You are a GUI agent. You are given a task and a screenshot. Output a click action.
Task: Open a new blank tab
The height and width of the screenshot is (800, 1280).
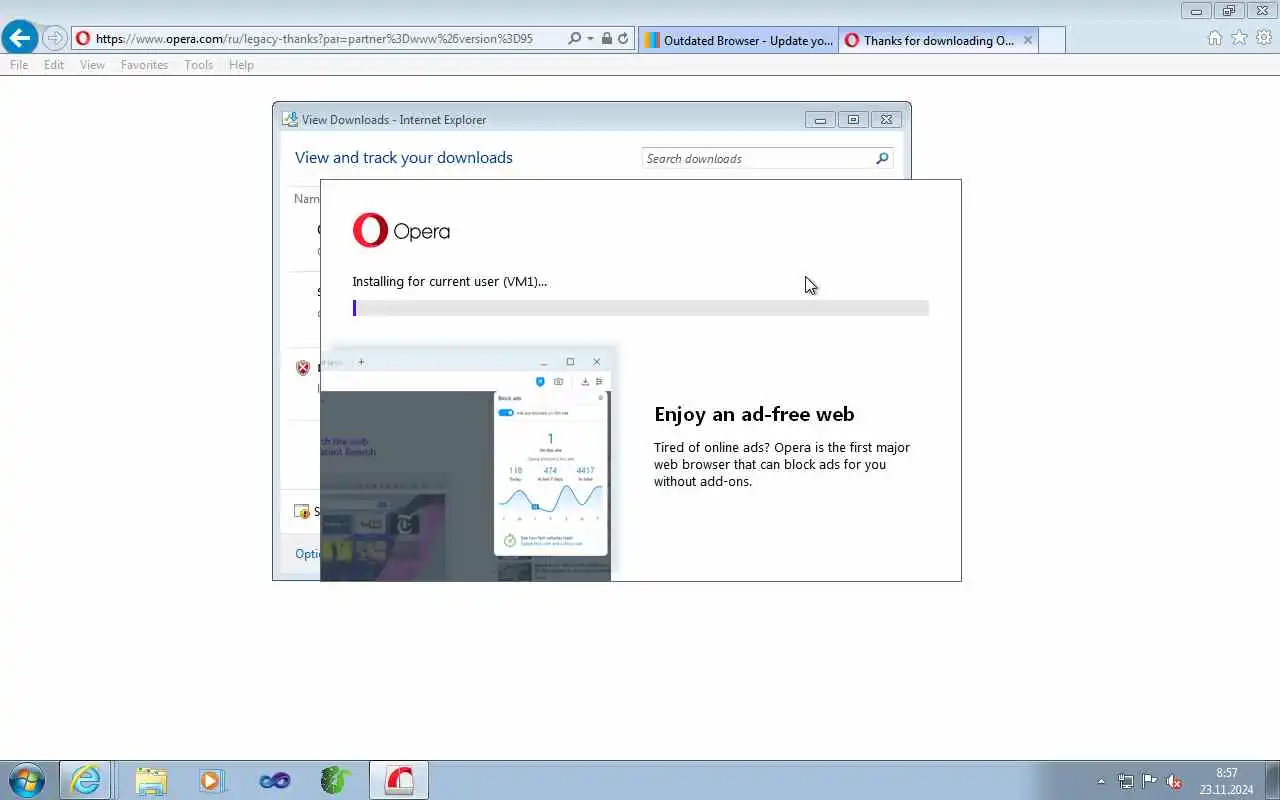1052,40
